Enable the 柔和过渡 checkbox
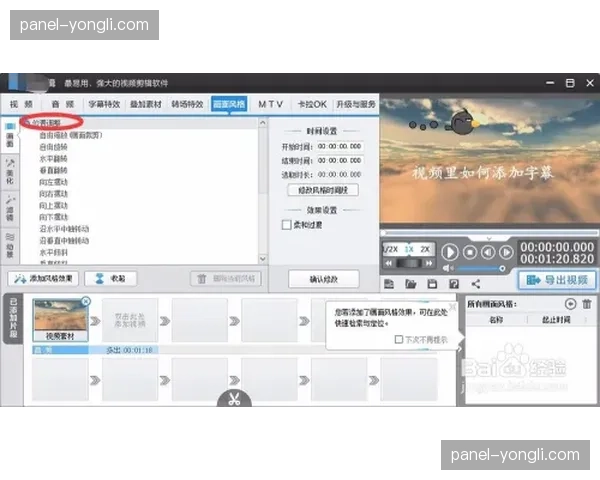The height and width of the screenshot is (480, 600). pyautogui.click(x=286, y=225)
